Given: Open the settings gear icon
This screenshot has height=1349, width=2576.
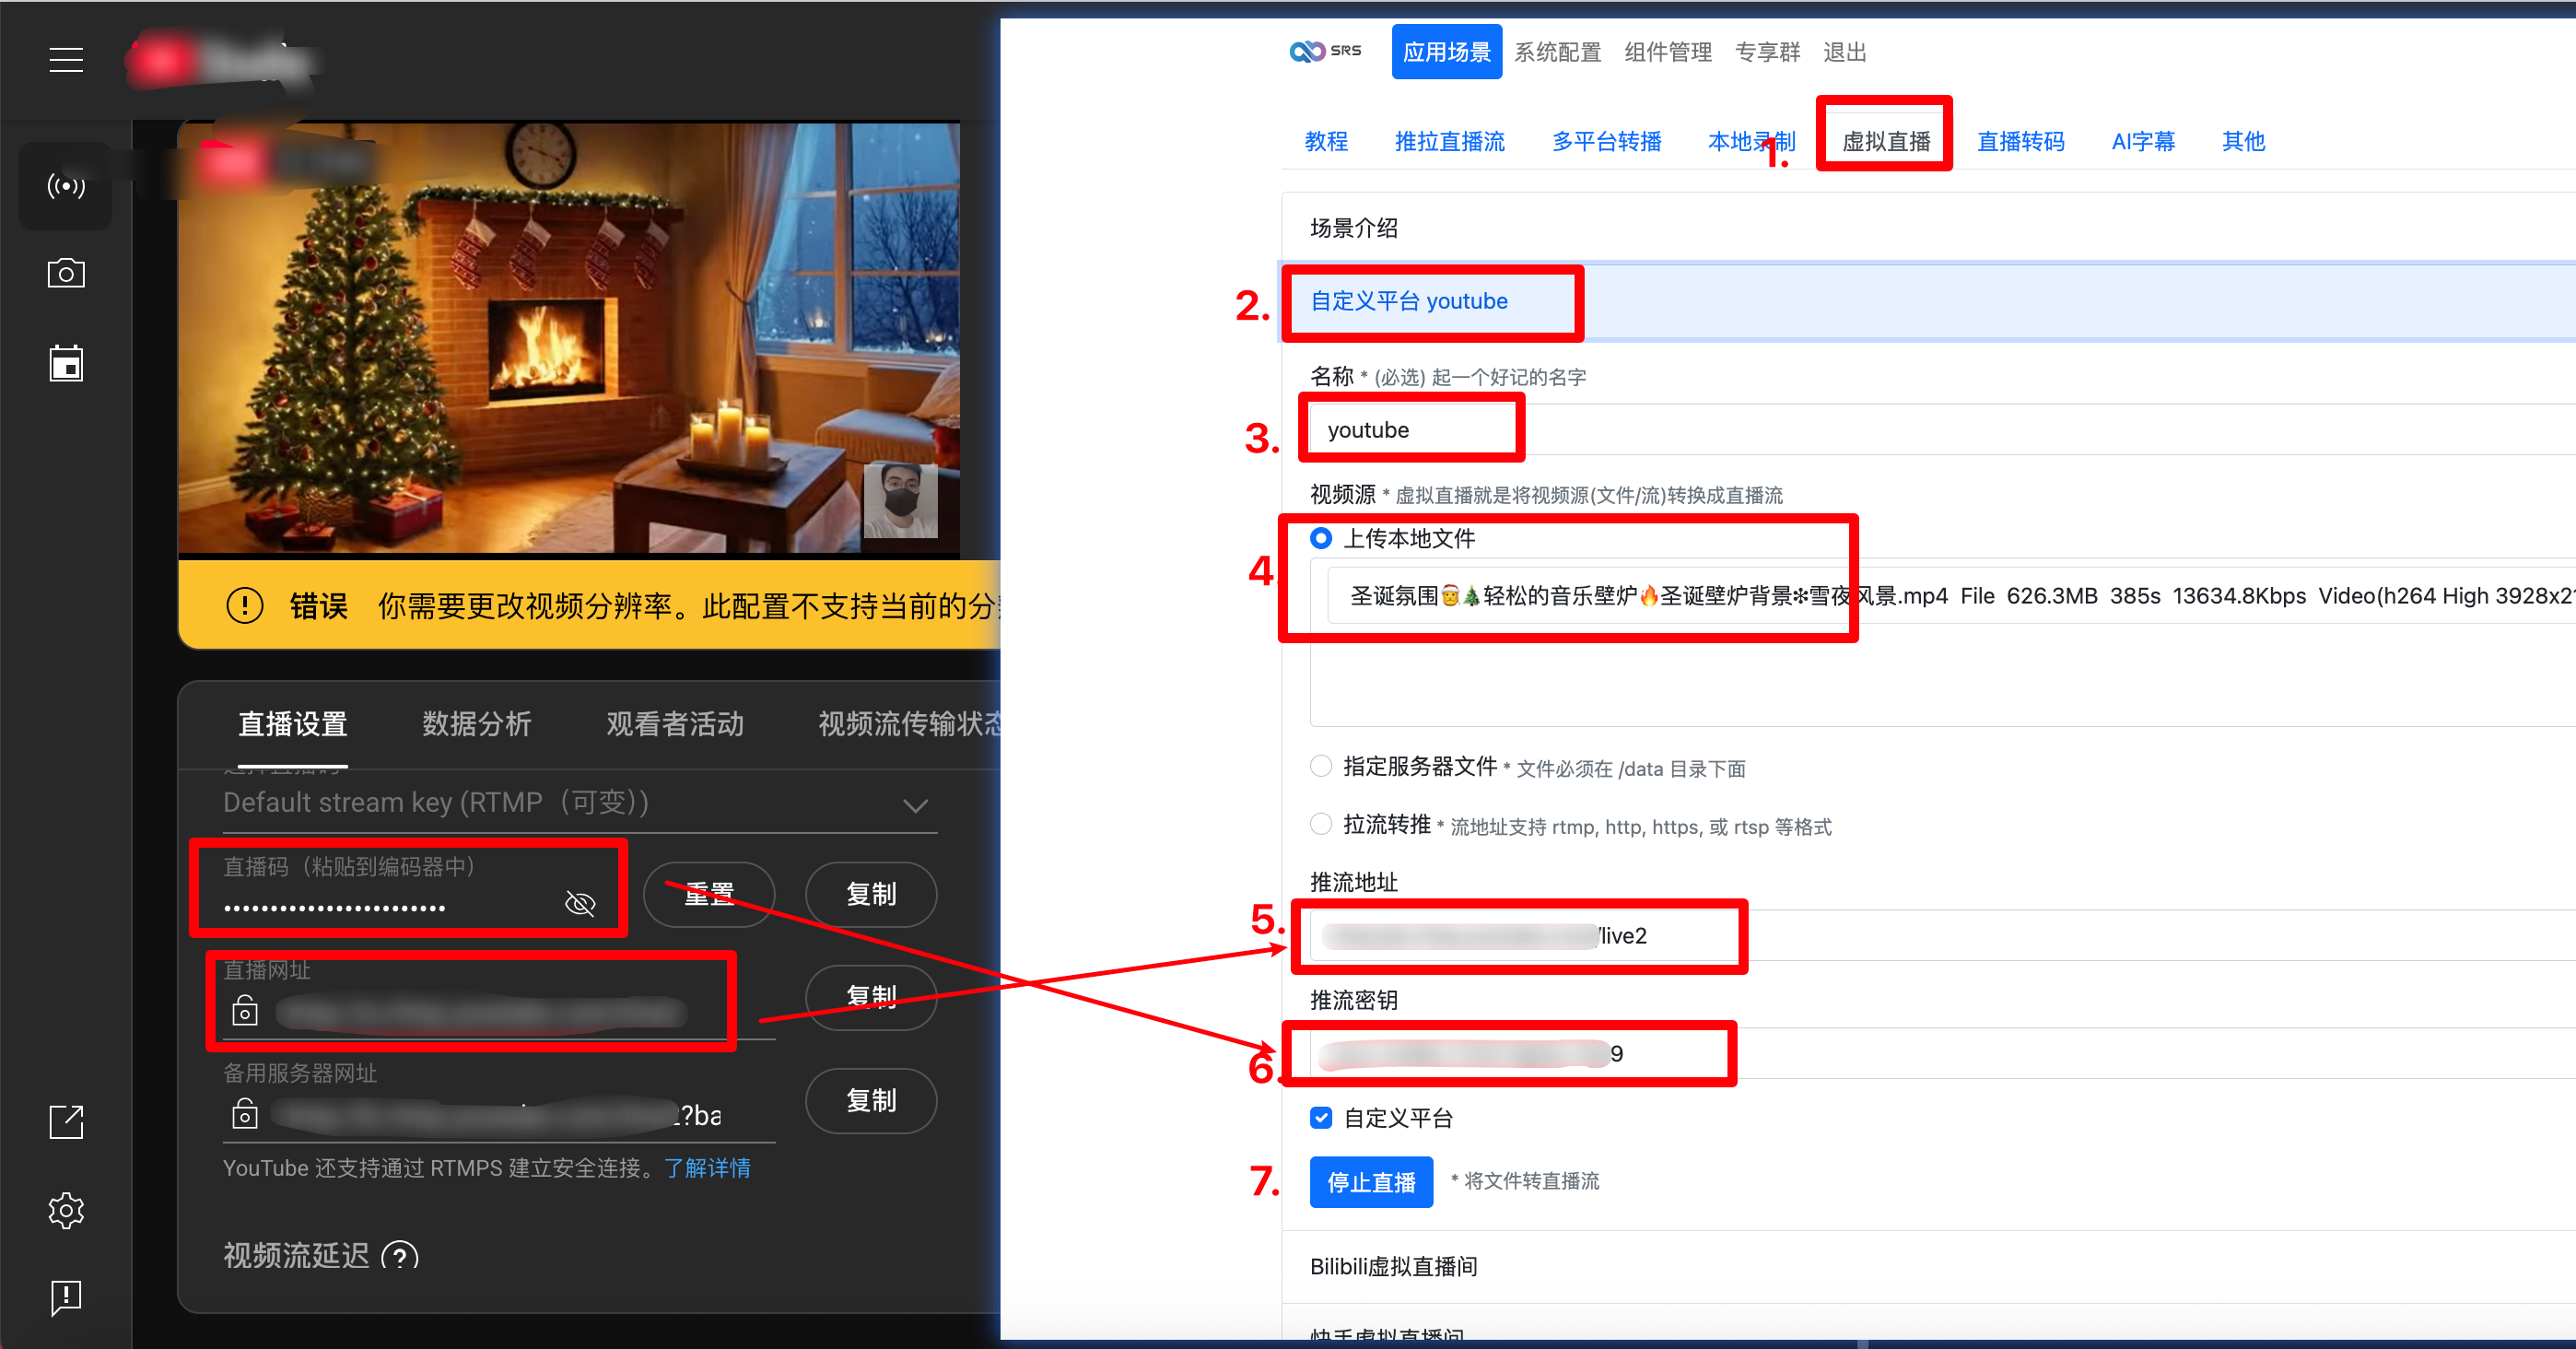Looking at the screenshot, I should point(66,1210).
